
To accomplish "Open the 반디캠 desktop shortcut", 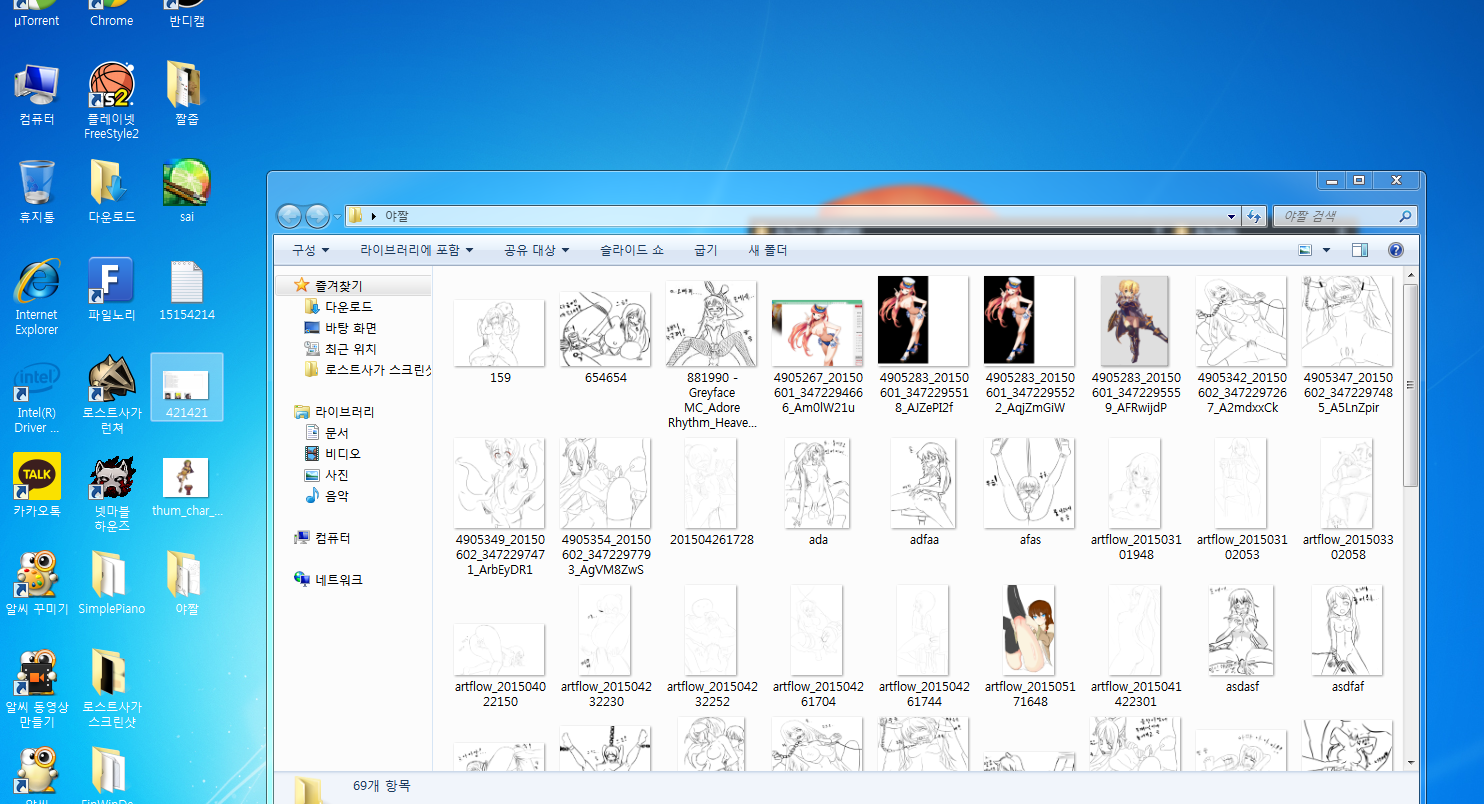I will point(186,14).
